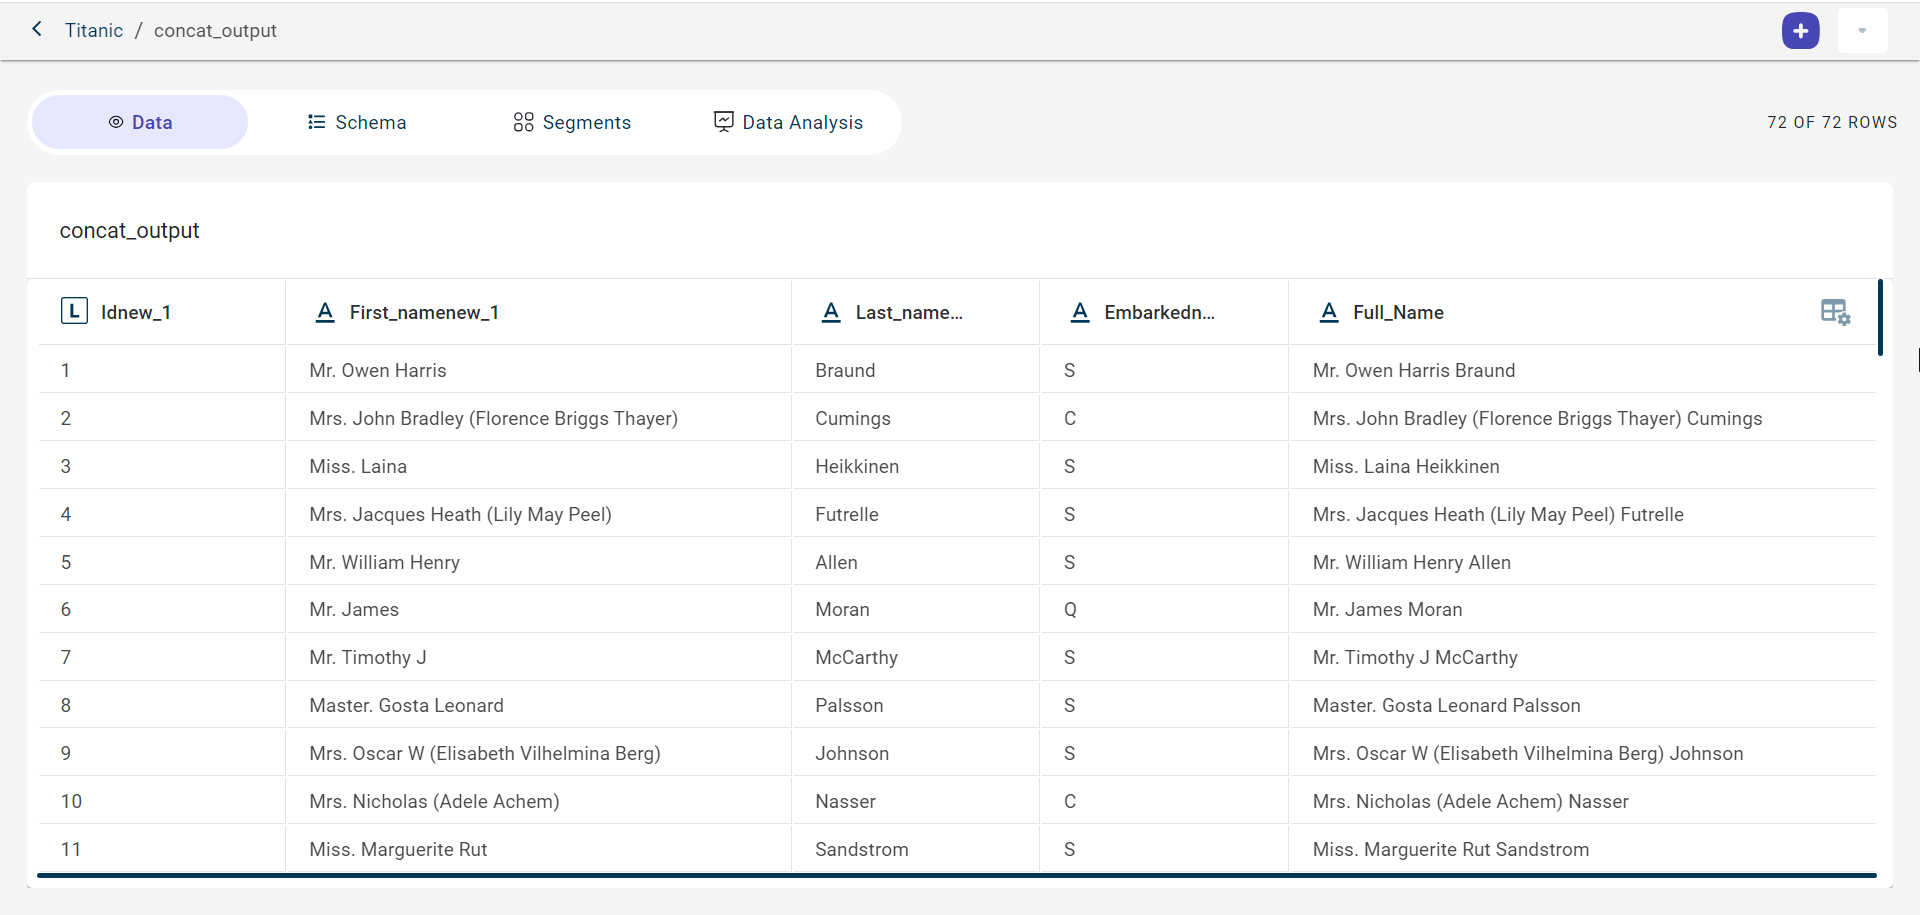The height and width of the screenshot is (915, 1920).
Task: Click the purple plus add button
Action: tap(1800, 31)
